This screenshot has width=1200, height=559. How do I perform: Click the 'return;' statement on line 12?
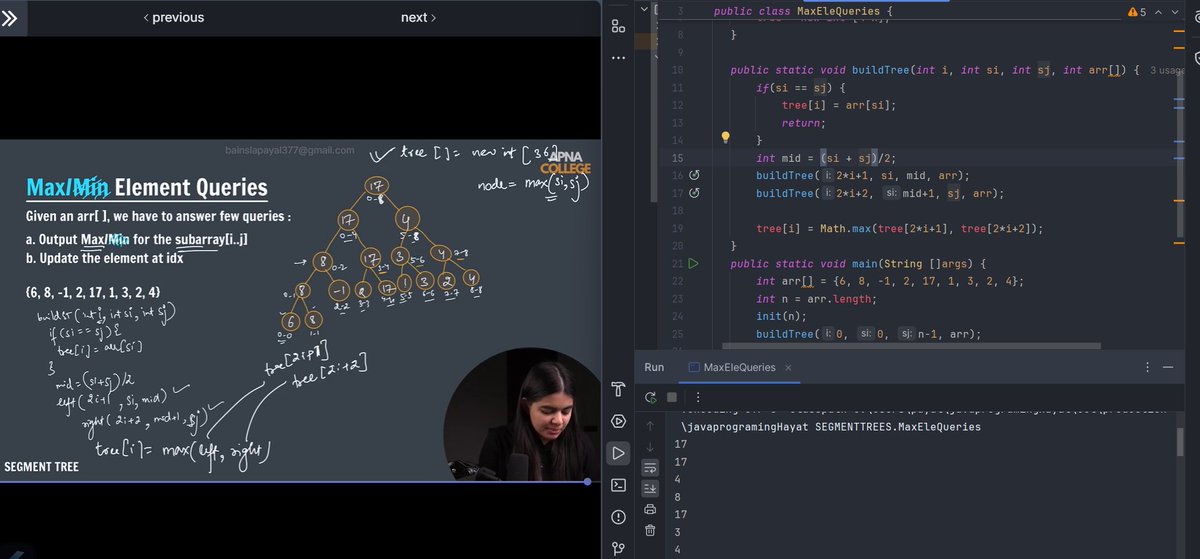point(804,123)
